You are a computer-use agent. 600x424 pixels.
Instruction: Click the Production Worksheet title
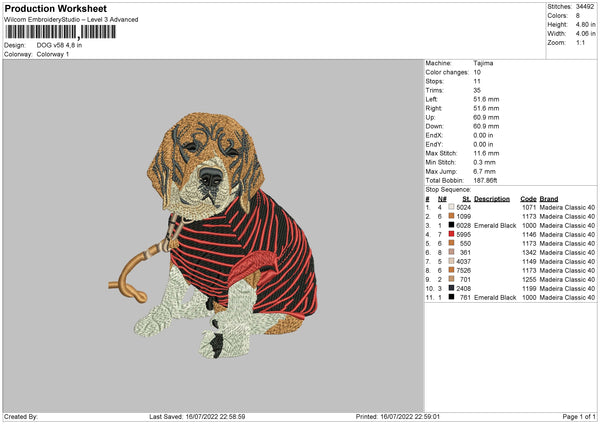coord(55,8)
